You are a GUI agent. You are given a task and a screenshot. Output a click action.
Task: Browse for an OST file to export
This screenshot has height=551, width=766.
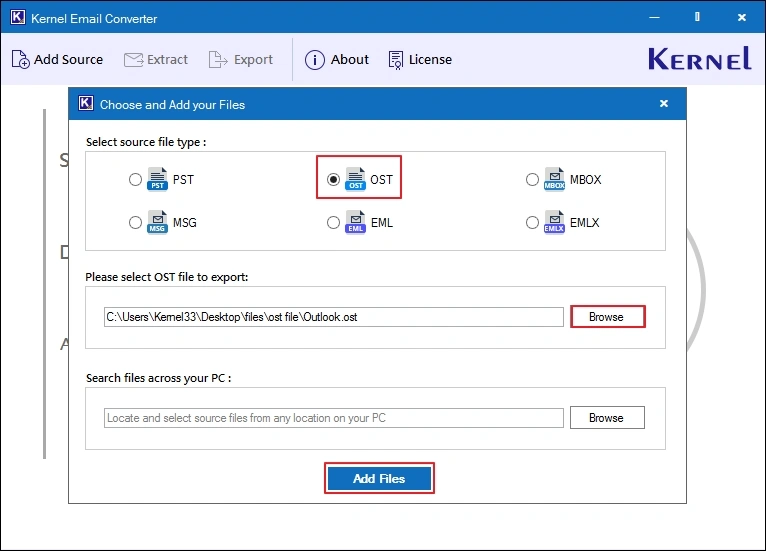click(607, 317)
